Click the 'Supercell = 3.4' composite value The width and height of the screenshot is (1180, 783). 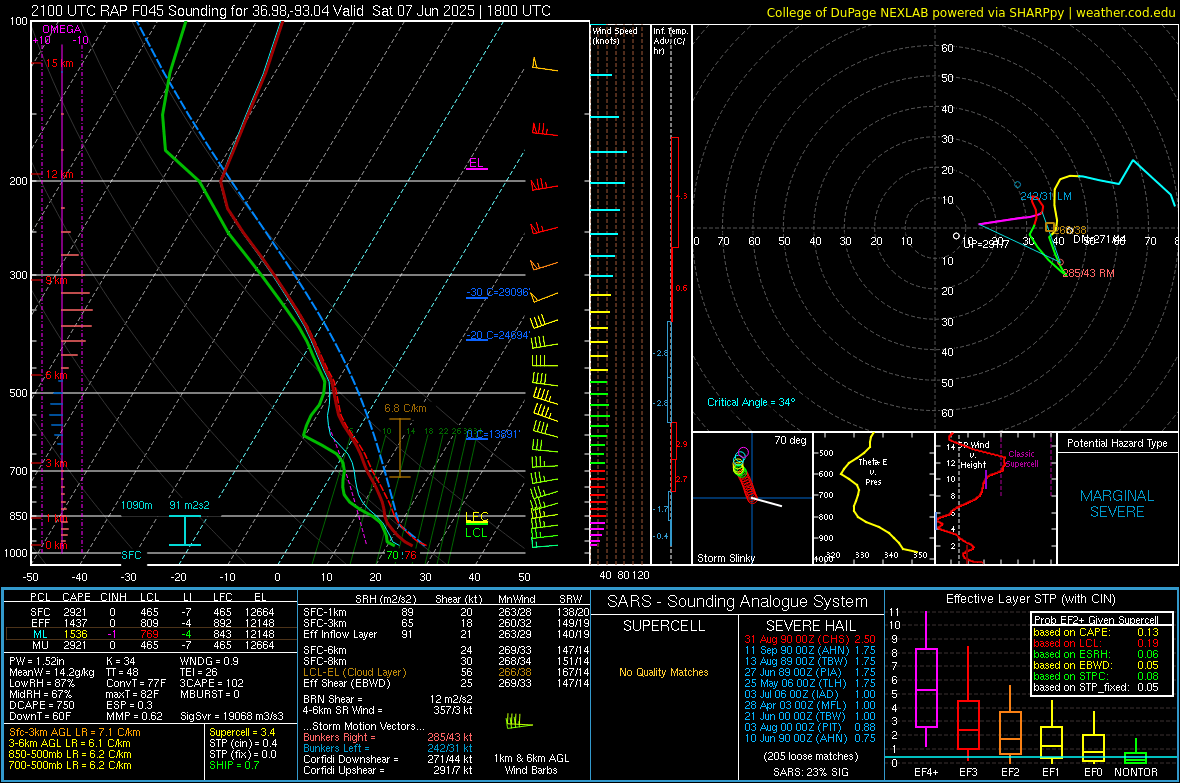pos(242,732)
